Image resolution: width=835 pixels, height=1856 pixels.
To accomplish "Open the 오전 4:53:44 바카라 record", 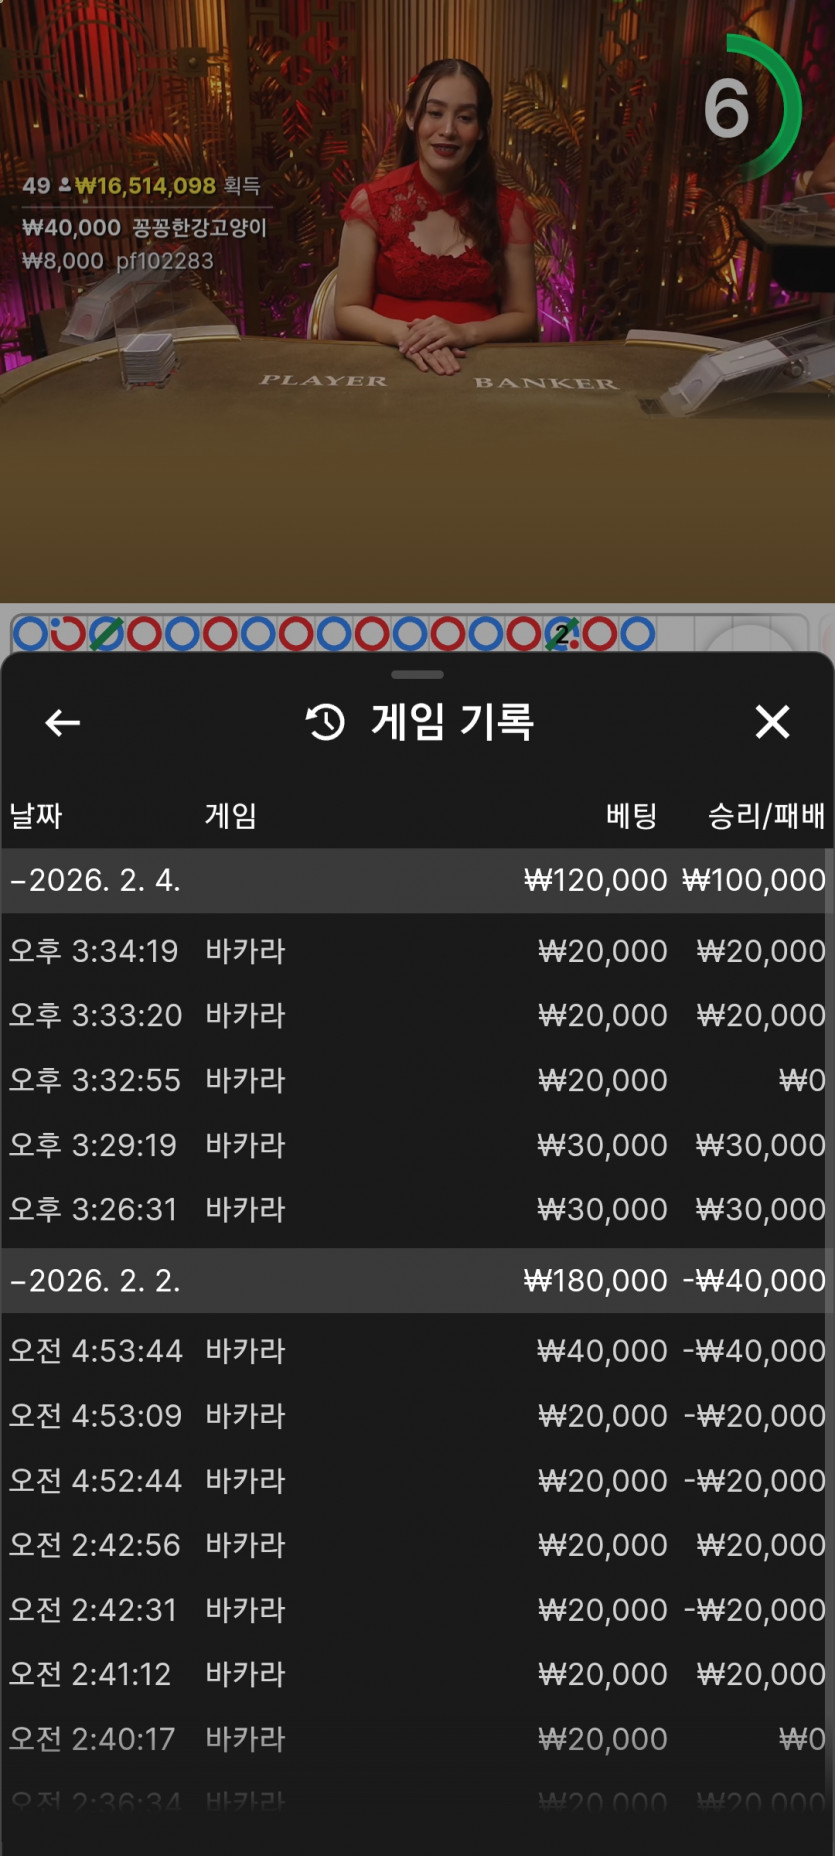I will [416, 1351].
